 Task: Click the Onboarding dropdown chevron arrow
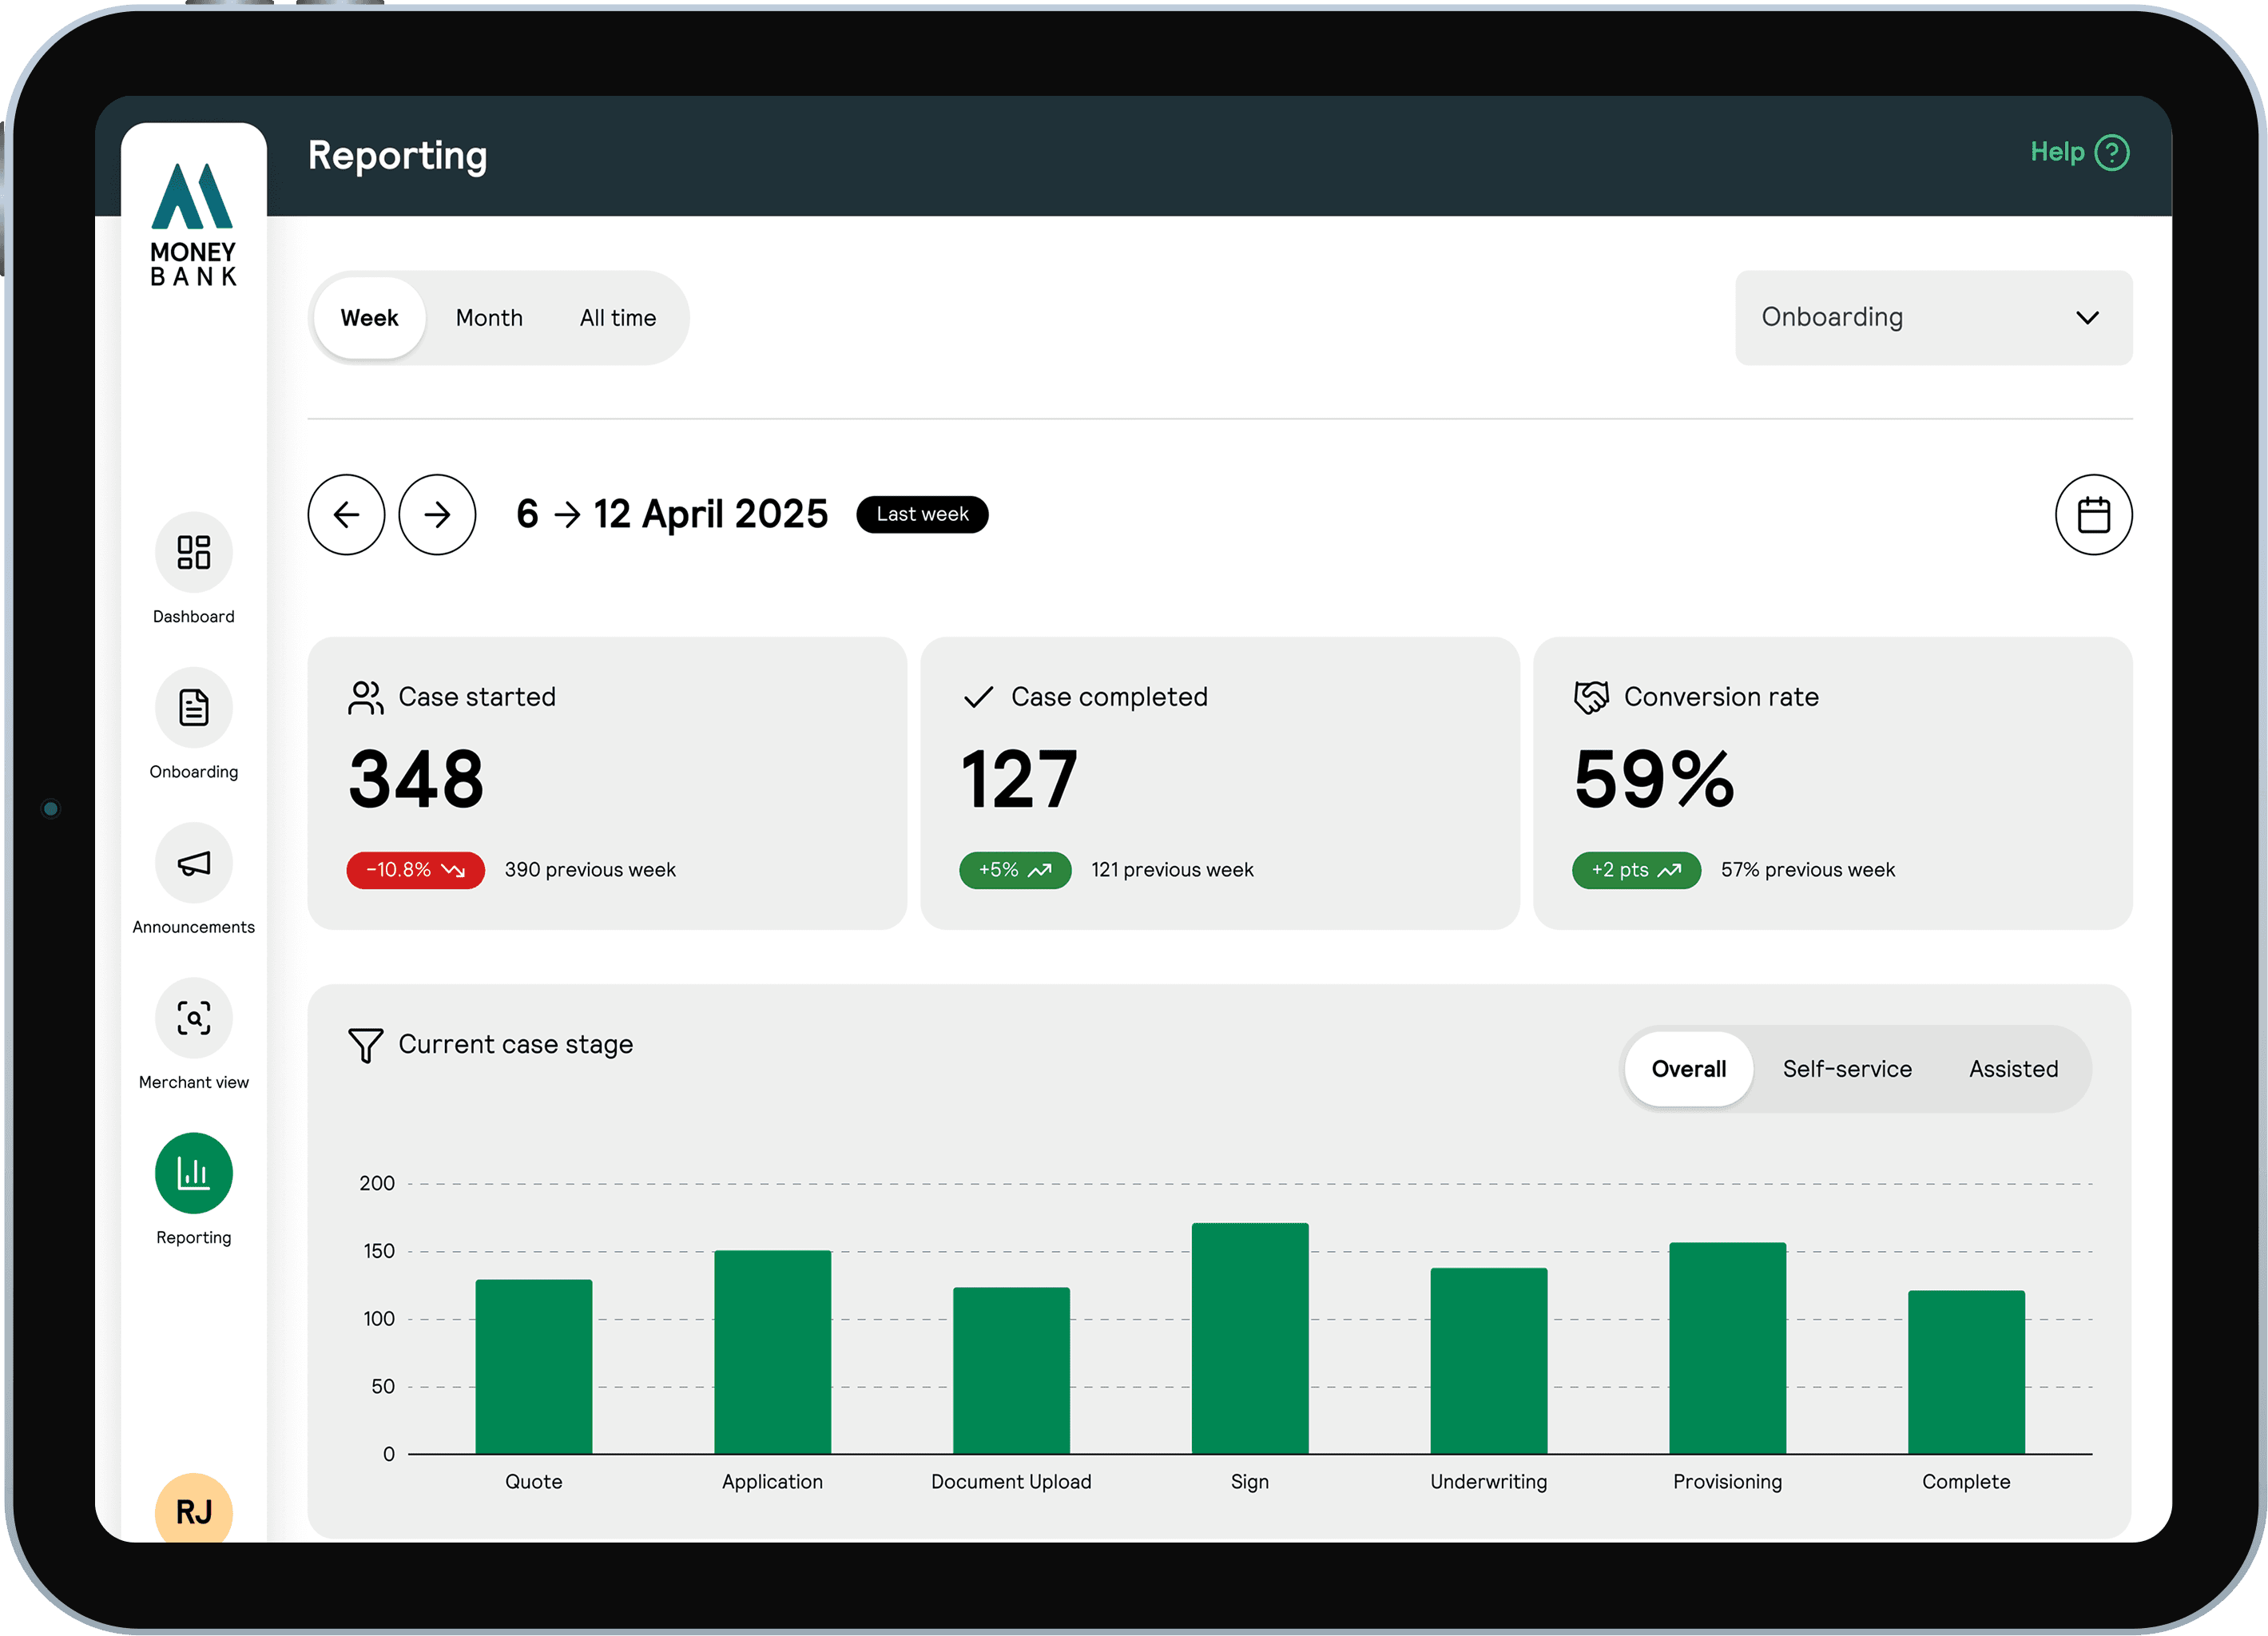click(2087, 318)
